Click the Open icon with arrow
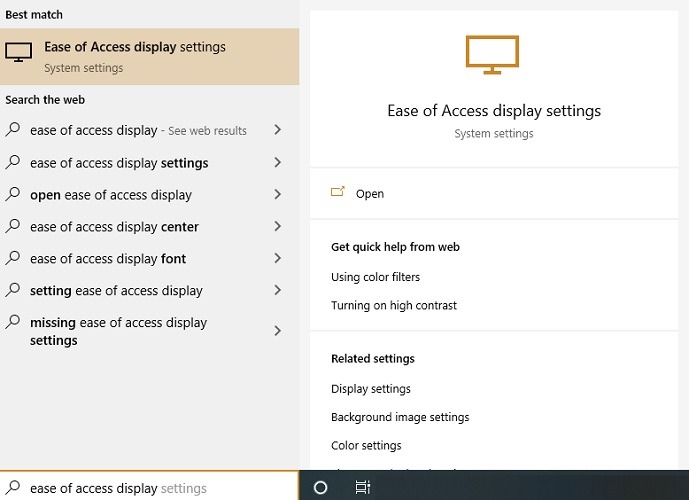The image size is (689, 500). coord(338,192)
